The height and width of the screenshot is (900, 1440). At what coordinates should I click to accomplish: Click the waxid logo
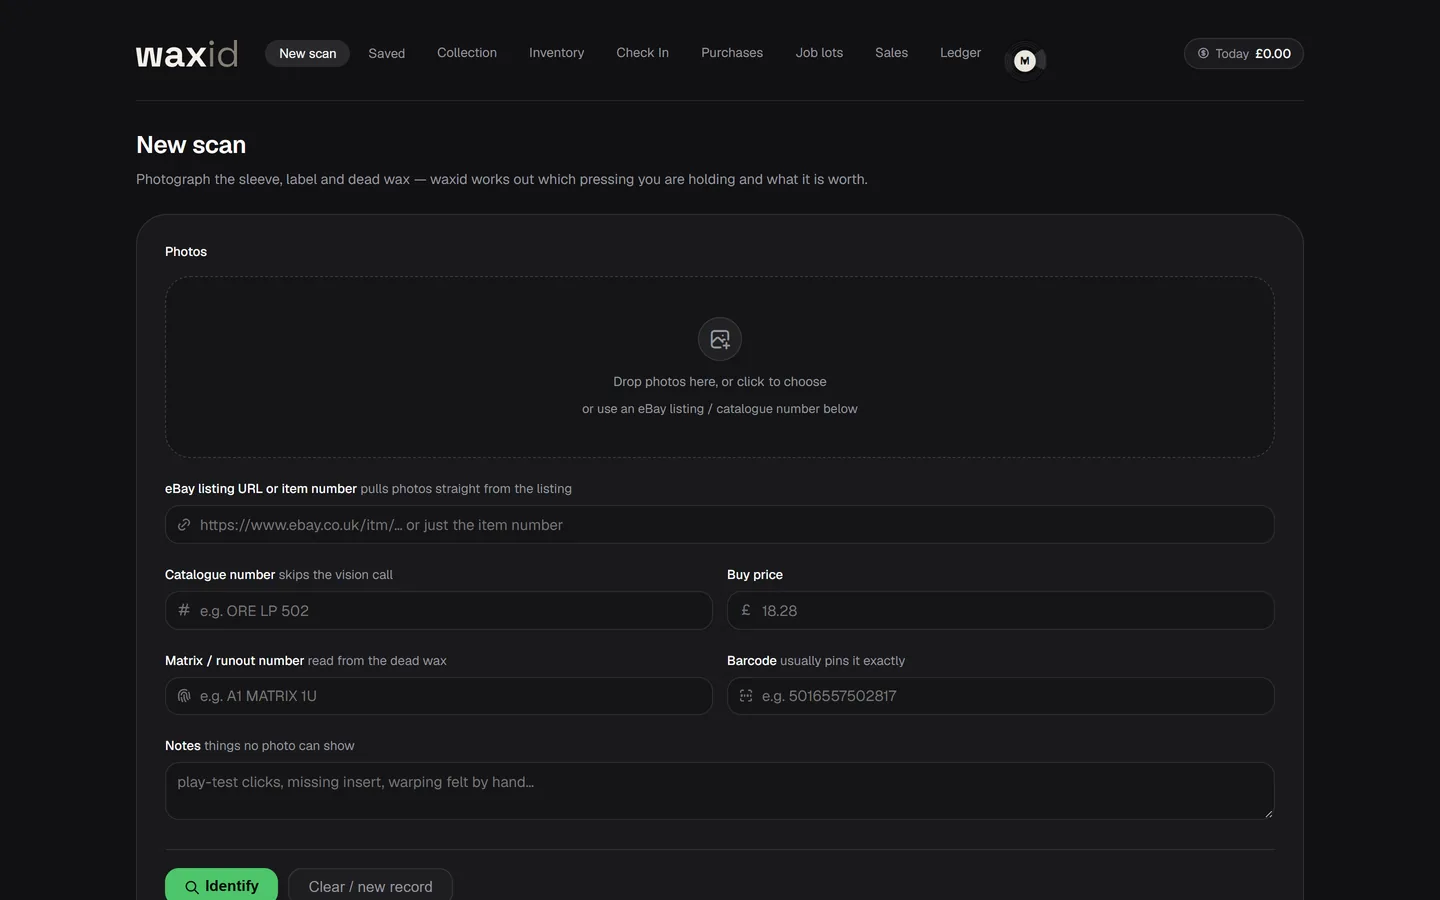coord(187,54)
